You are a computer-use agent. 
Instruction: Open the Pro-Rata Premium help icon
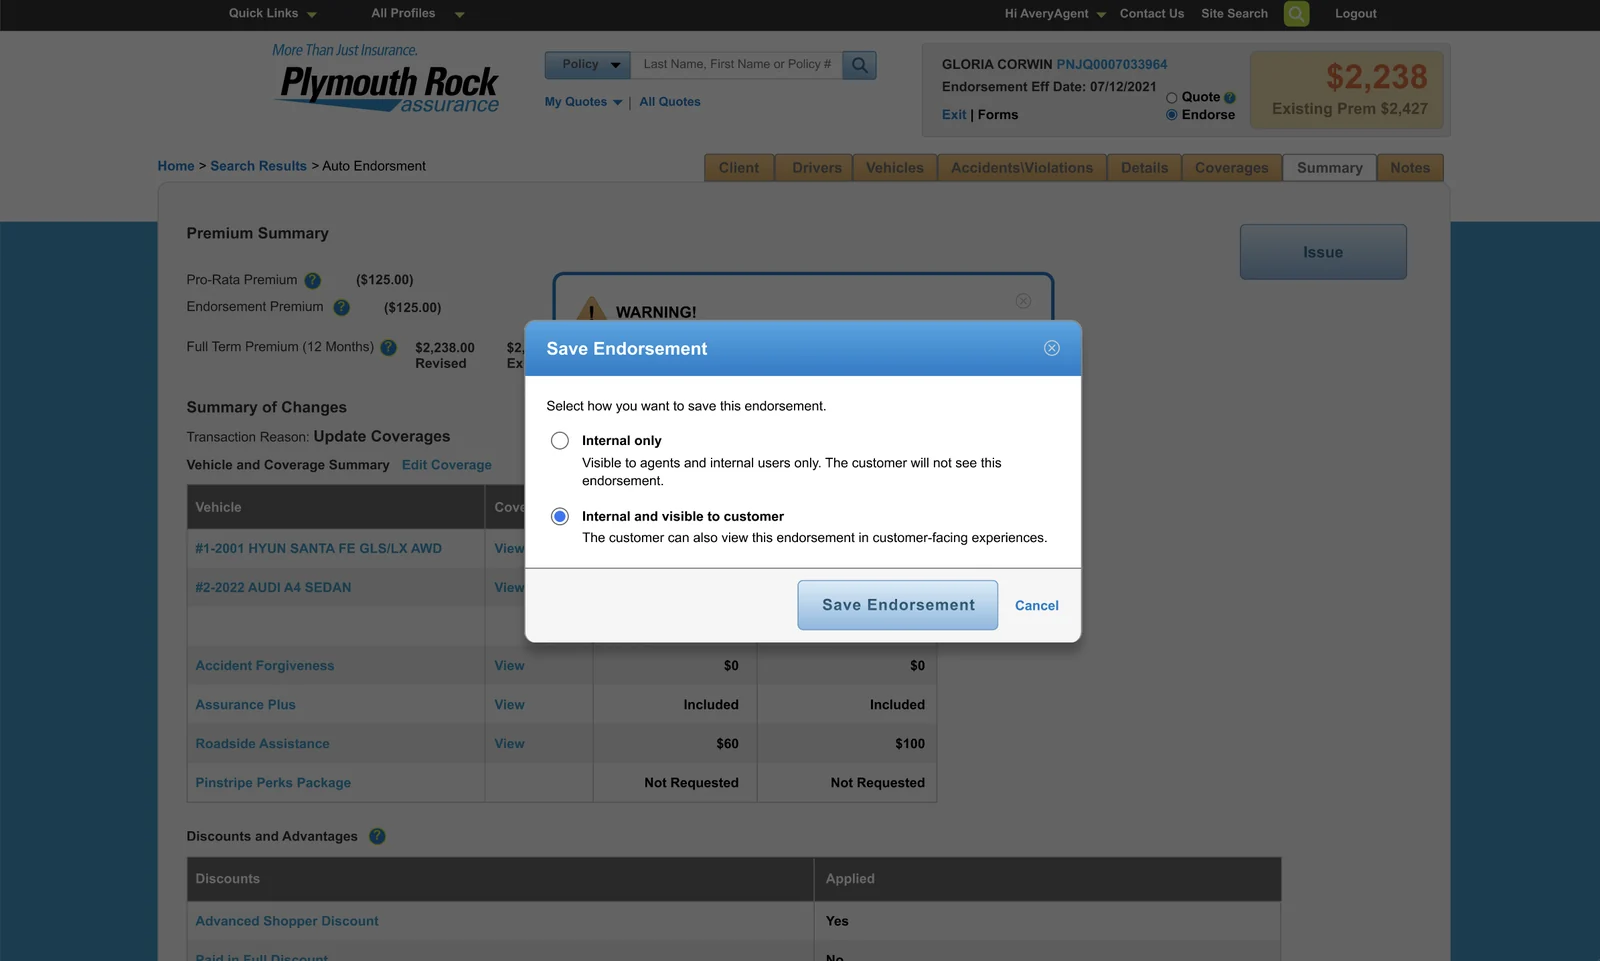click(x=313, y=281)
